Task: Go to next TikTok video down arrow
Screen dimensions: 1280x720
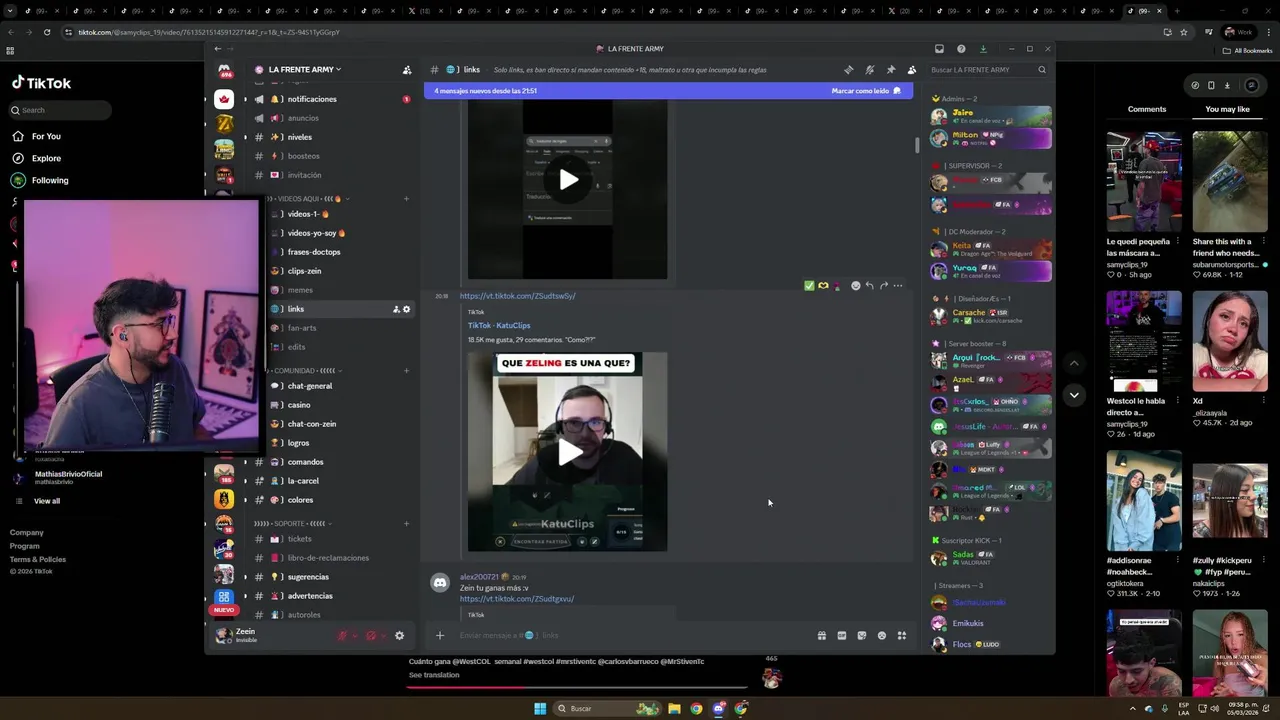Action: click(1074, 395)
